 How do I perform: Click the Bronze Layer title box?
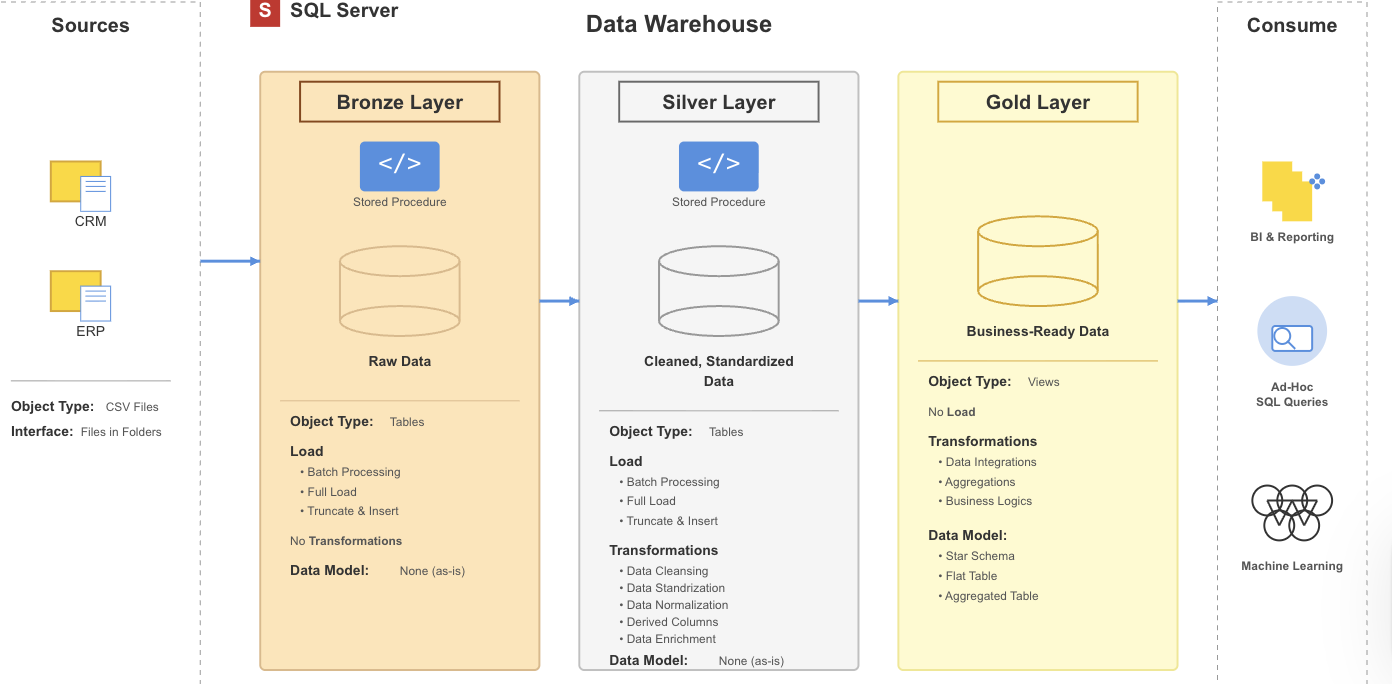click(x=399, y=101)
